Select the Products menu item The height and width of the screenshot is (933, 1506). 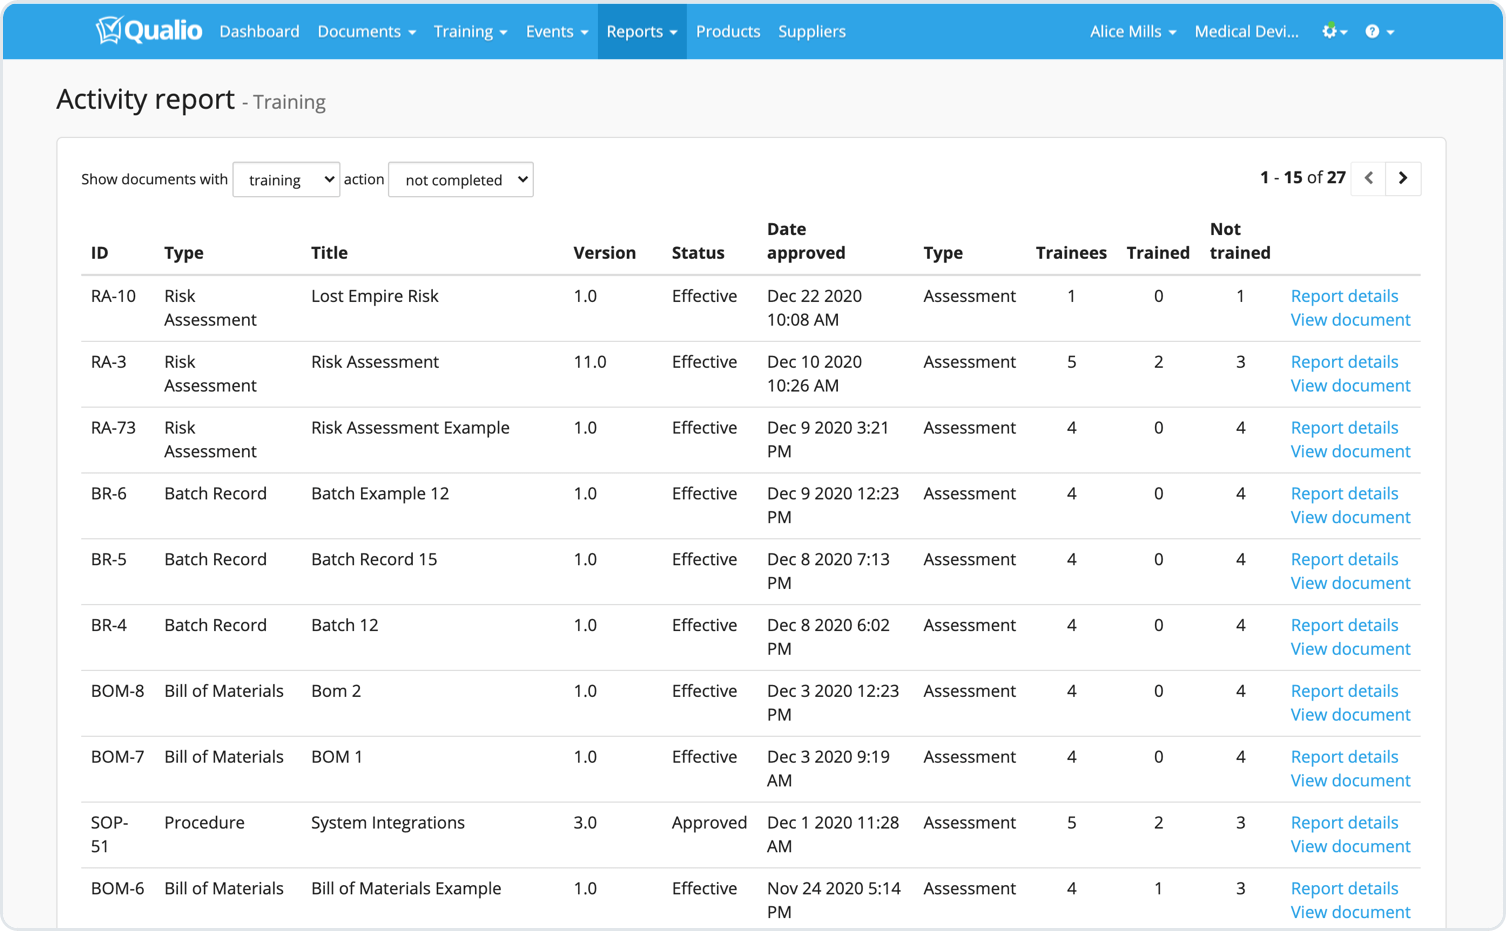pyautogui.click(x=728, y=31)
